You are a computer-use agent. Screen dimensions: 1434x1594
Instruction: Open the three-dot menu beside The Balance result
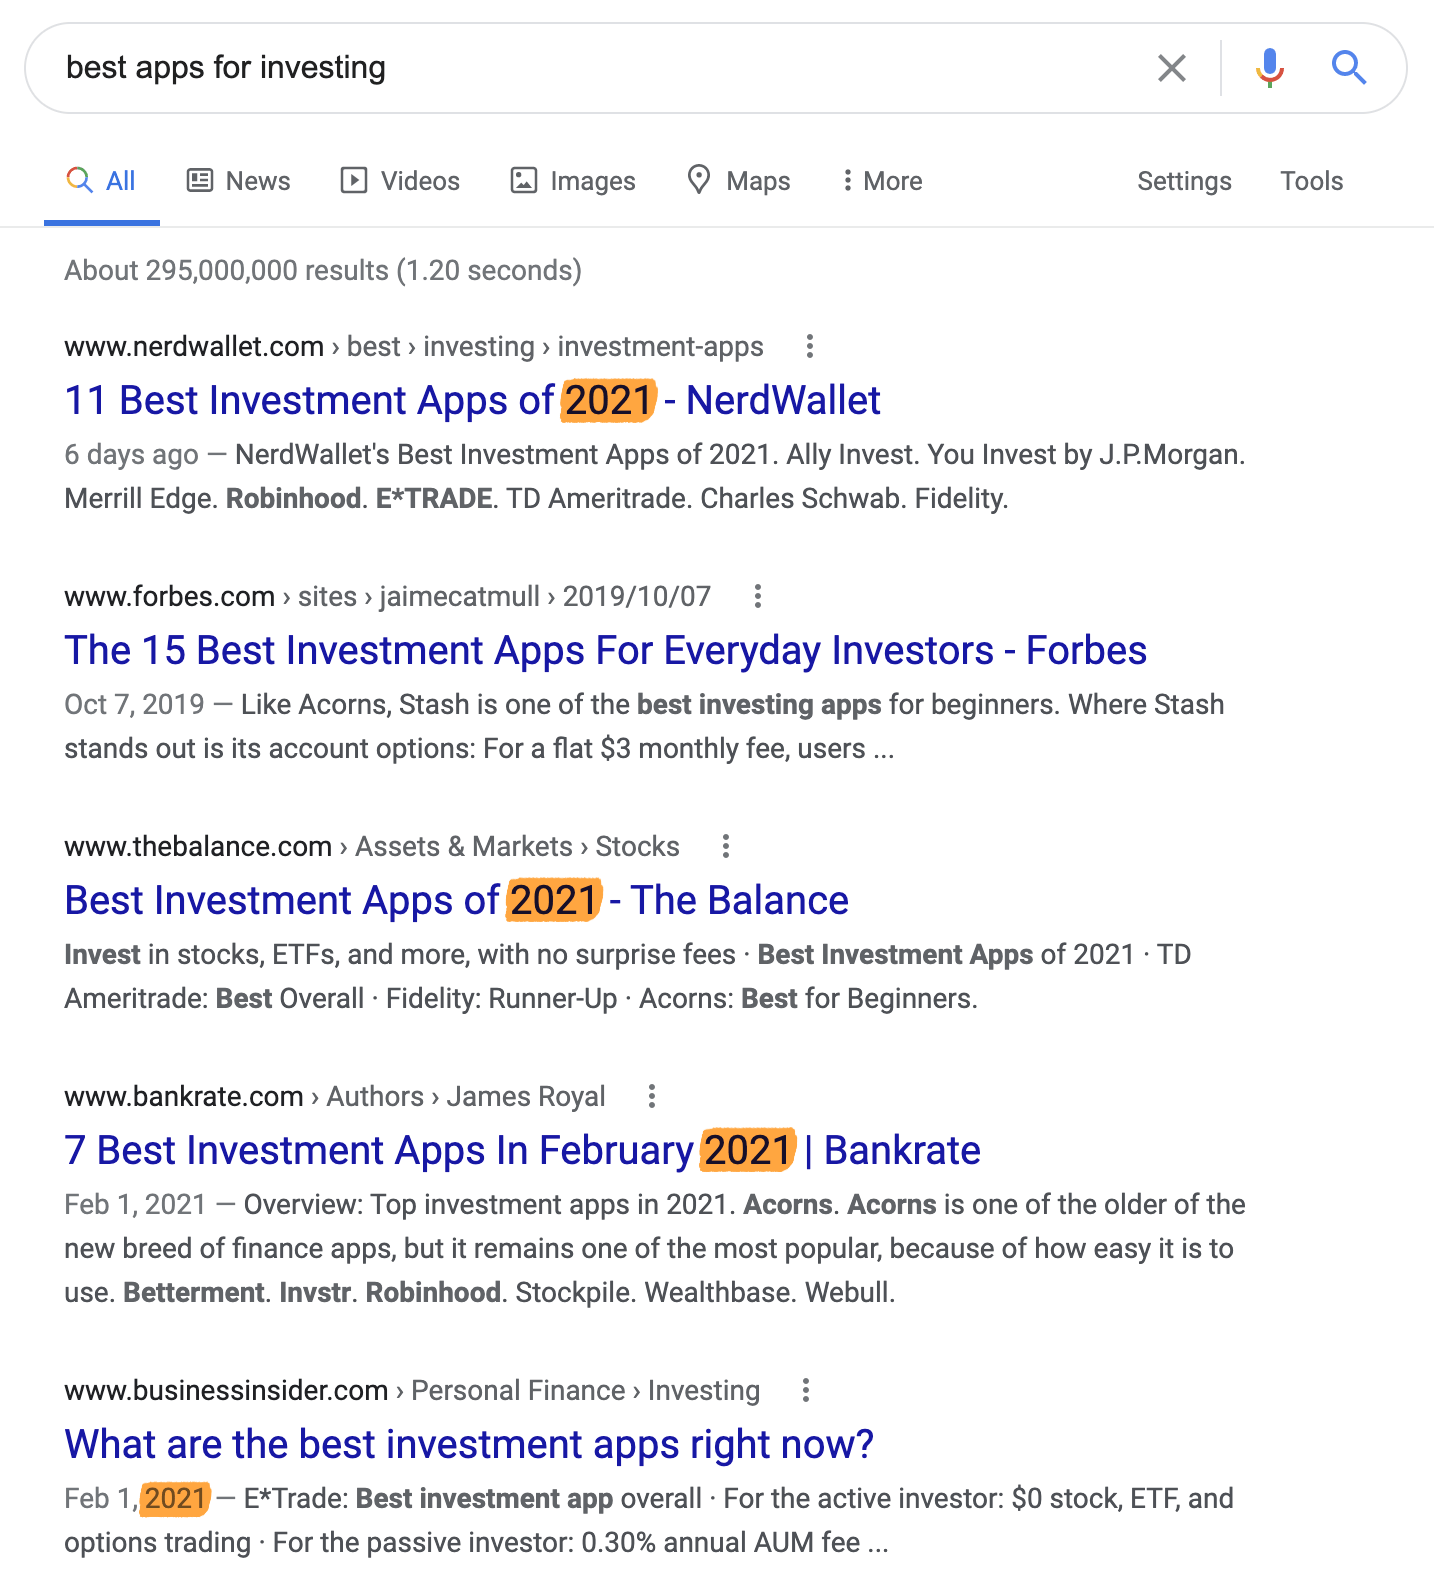pos(725,847)
